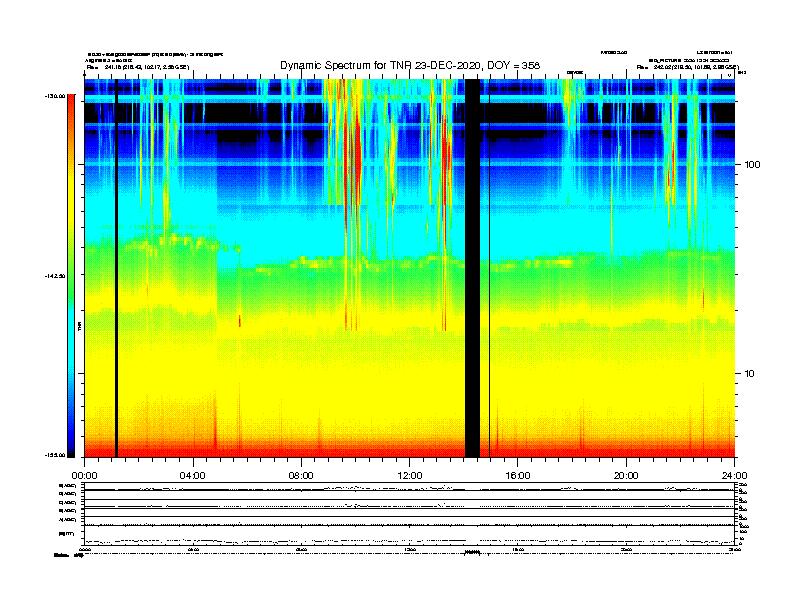
Task: Click the 12:00 label on the main time axis
Action: click(410, 476)
